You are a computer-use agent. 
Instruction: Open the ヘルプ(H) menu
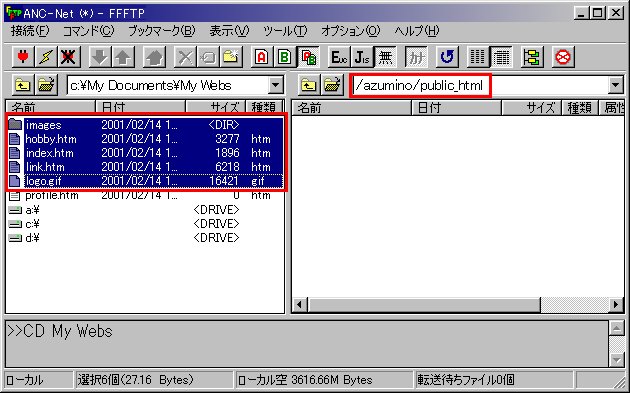(417, 31)
